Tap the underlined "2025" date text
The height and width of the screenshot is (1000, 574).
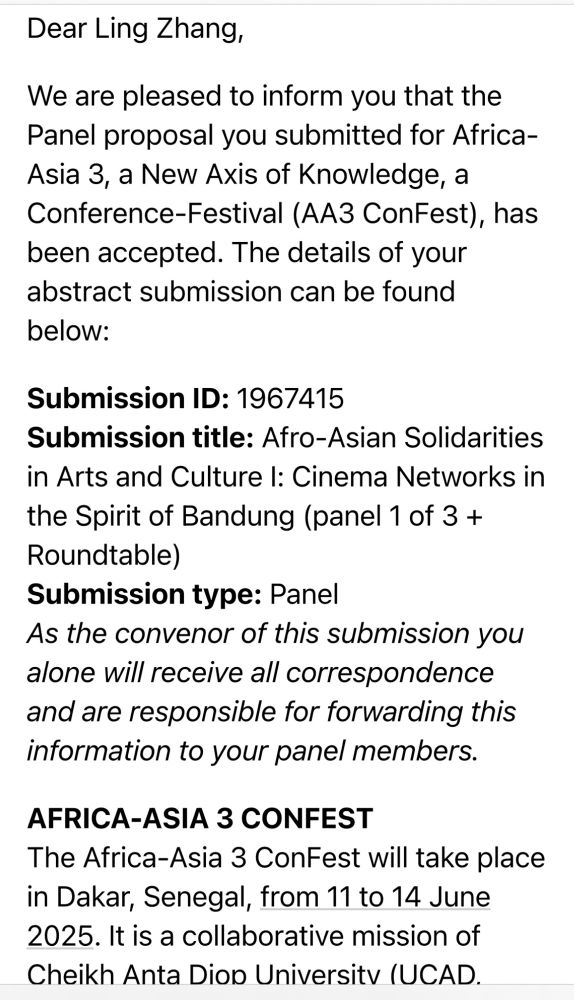coord(61,936)
